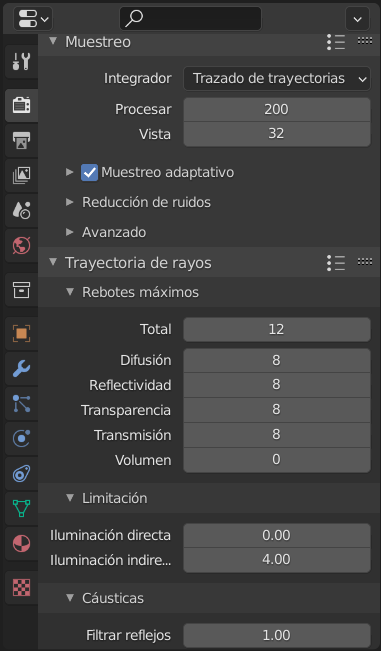The height and width of the screenshot is (651, 381).
Task: Open the Physics properties tab
Action: tap(21, 438)
